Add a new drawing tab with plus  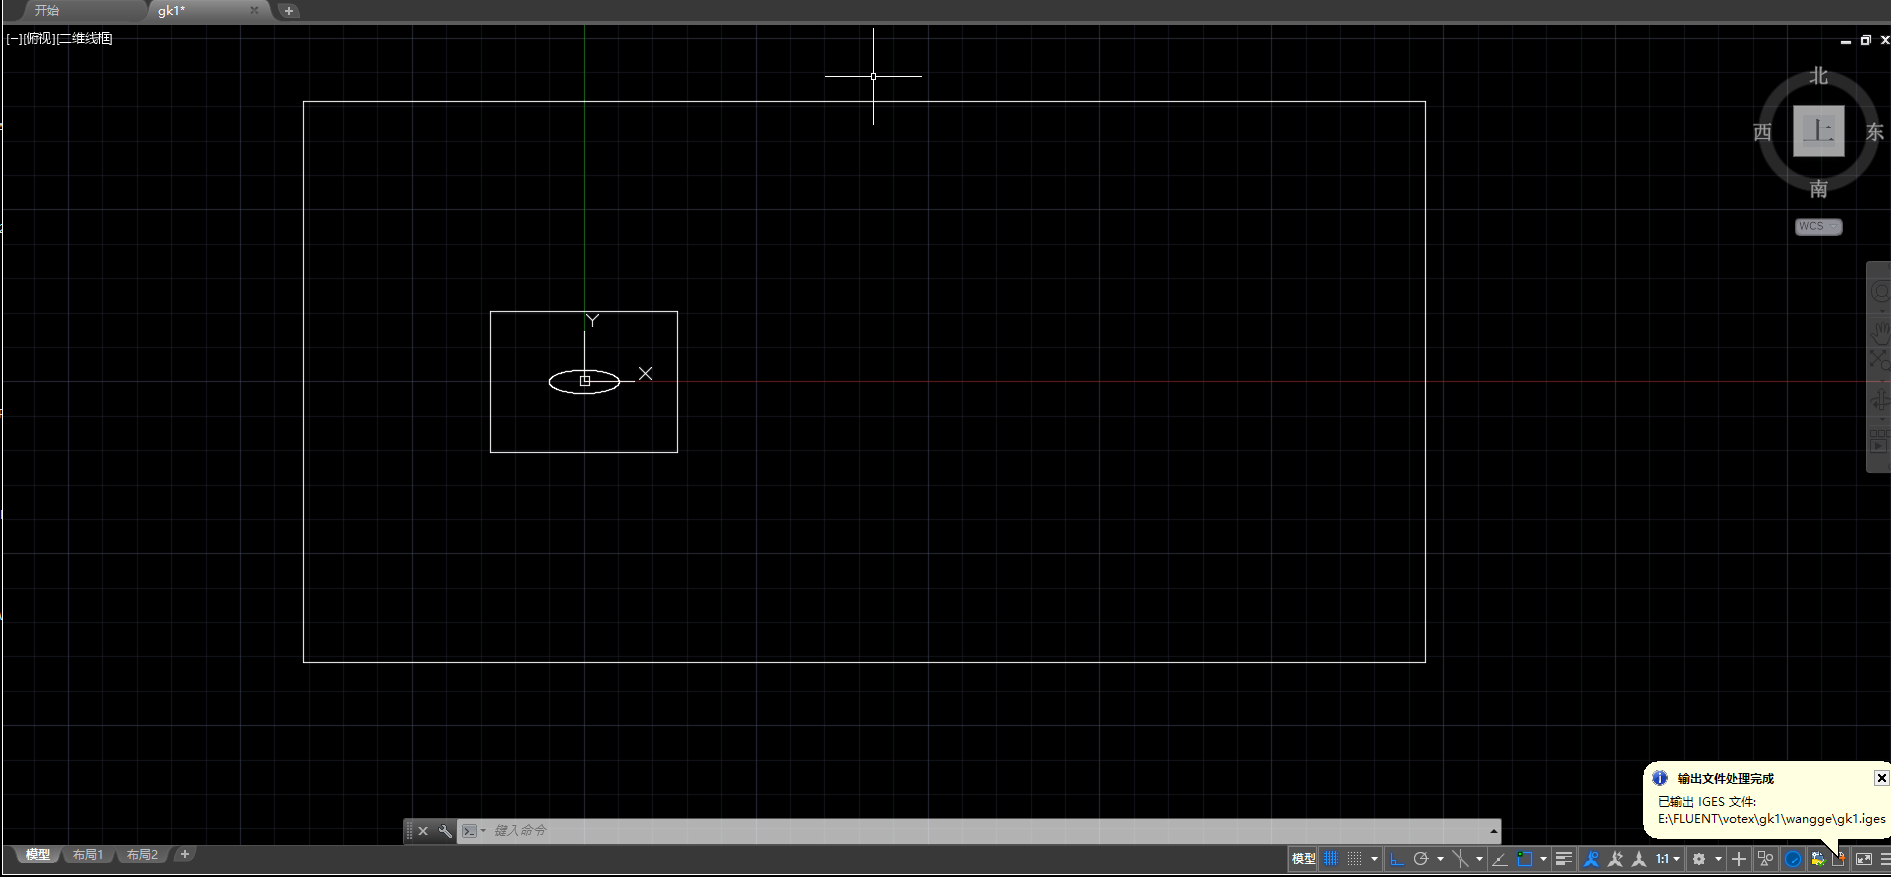pos(289,11)
